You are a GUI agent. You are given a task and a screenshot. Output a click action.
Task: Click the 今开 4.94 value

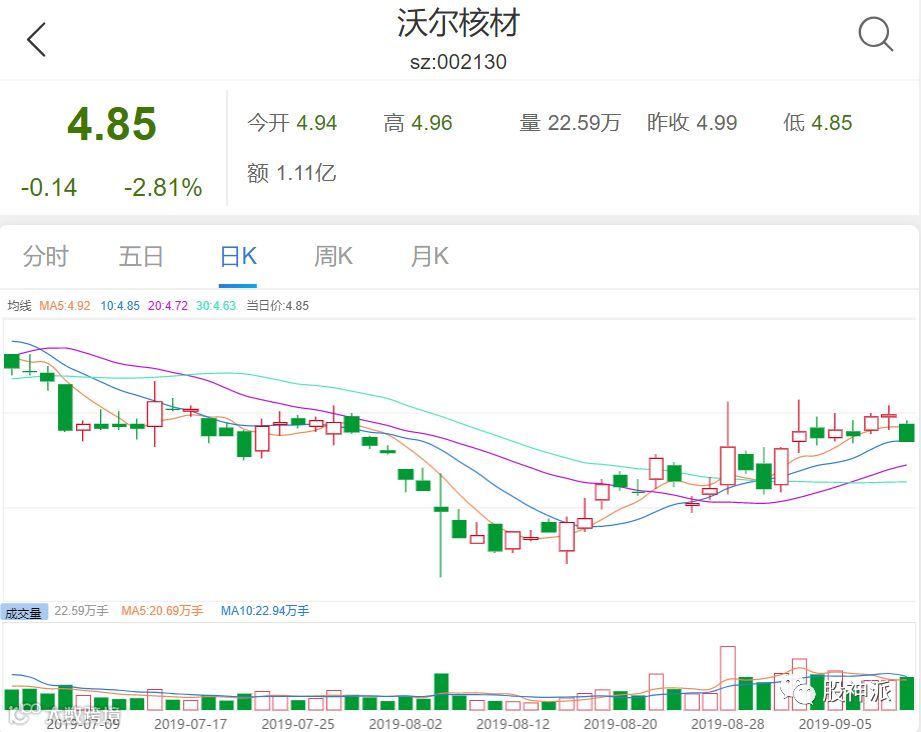click(x=292, y=123)
